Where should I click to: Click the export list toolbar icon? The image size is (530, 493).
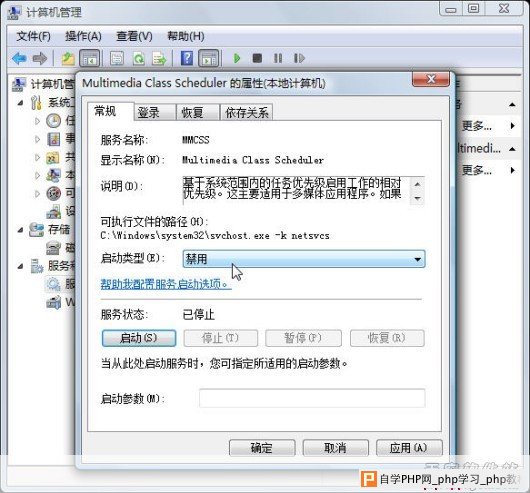(x=159, y=58)
